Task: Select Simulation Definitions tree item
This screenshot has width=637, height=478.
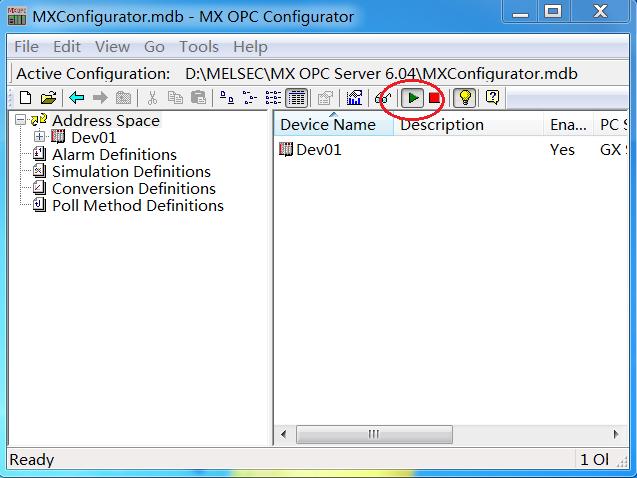Action: pyautogui.click(x=131, y=172)
